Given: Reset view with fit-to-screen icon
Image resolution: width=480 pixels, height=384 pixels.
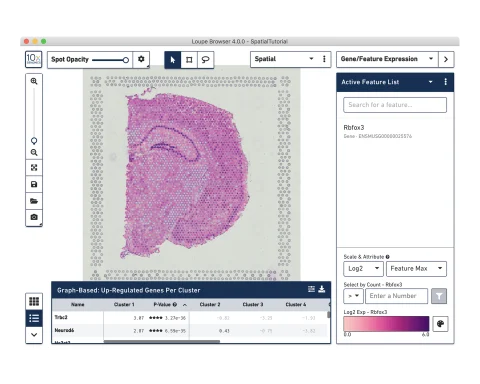Looking at the screenshot, I should tap(34, 168).
